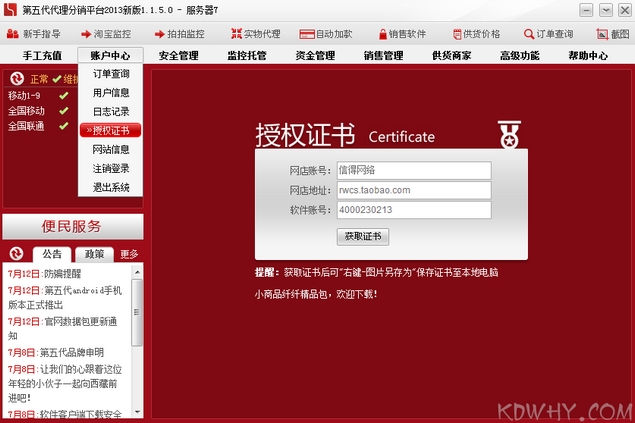
Task: Click the announcement list scrollbar down arrow
Action: tap(138, 414)
